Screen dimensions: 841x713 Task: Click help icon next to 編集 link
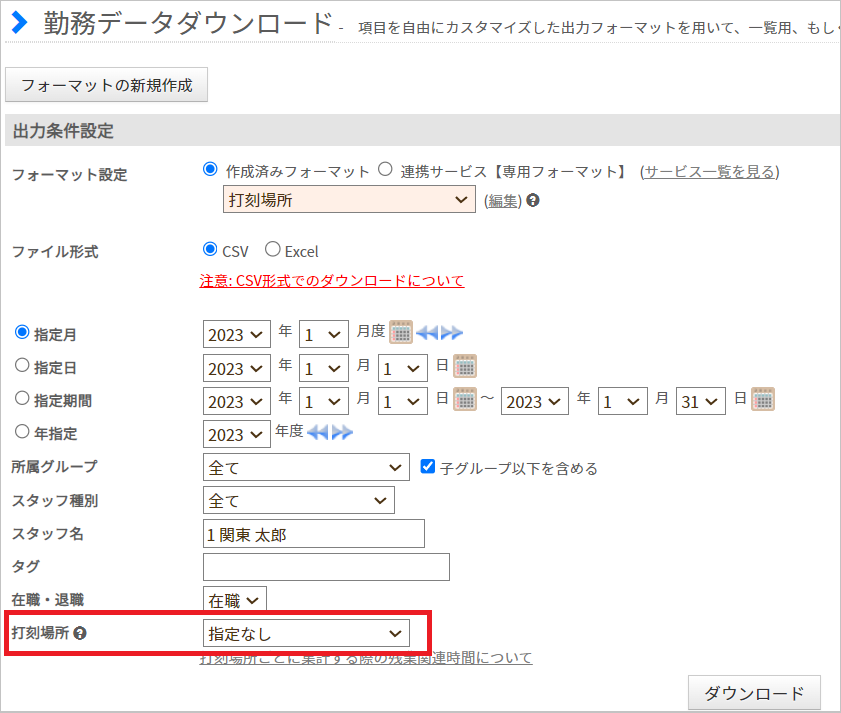point(533,200)
